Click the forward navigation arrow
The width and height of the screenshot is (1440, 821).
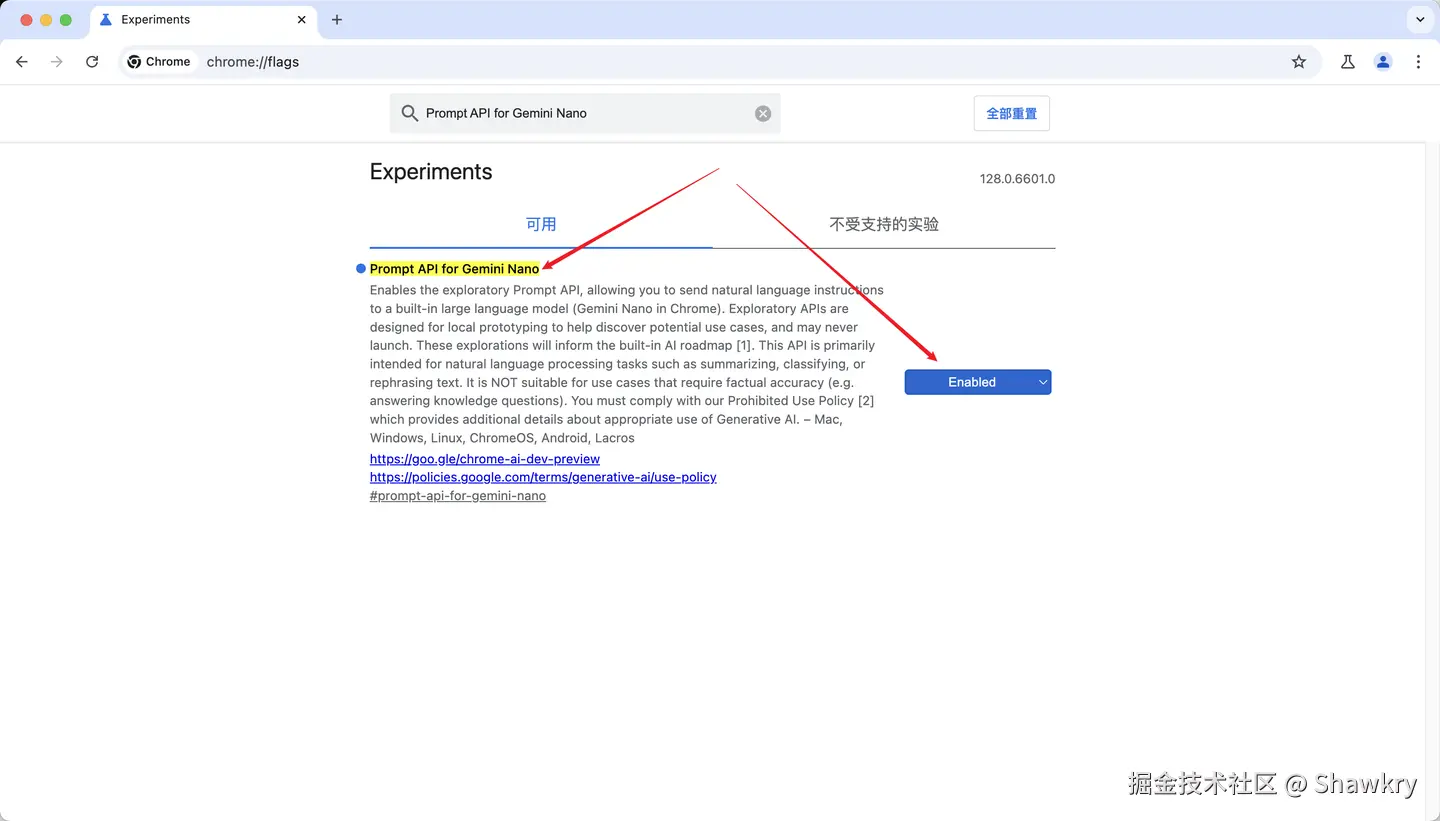[x=57, y=62]
